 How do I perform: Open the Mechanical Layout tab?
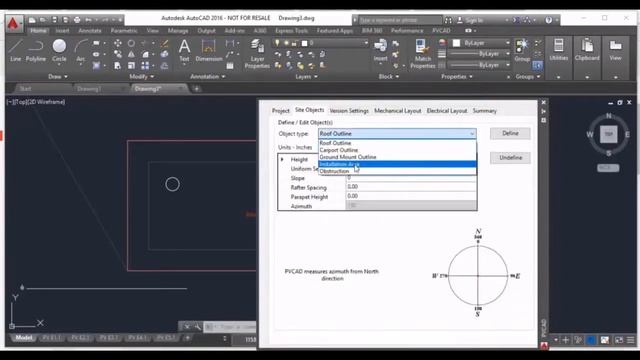398,111
